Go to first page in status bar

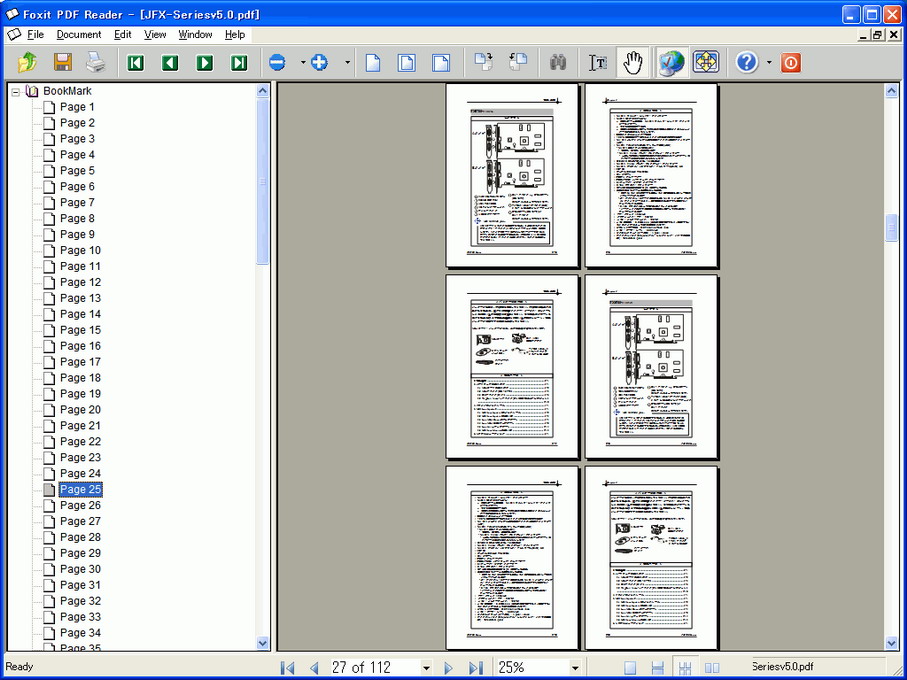click(287, 668)
